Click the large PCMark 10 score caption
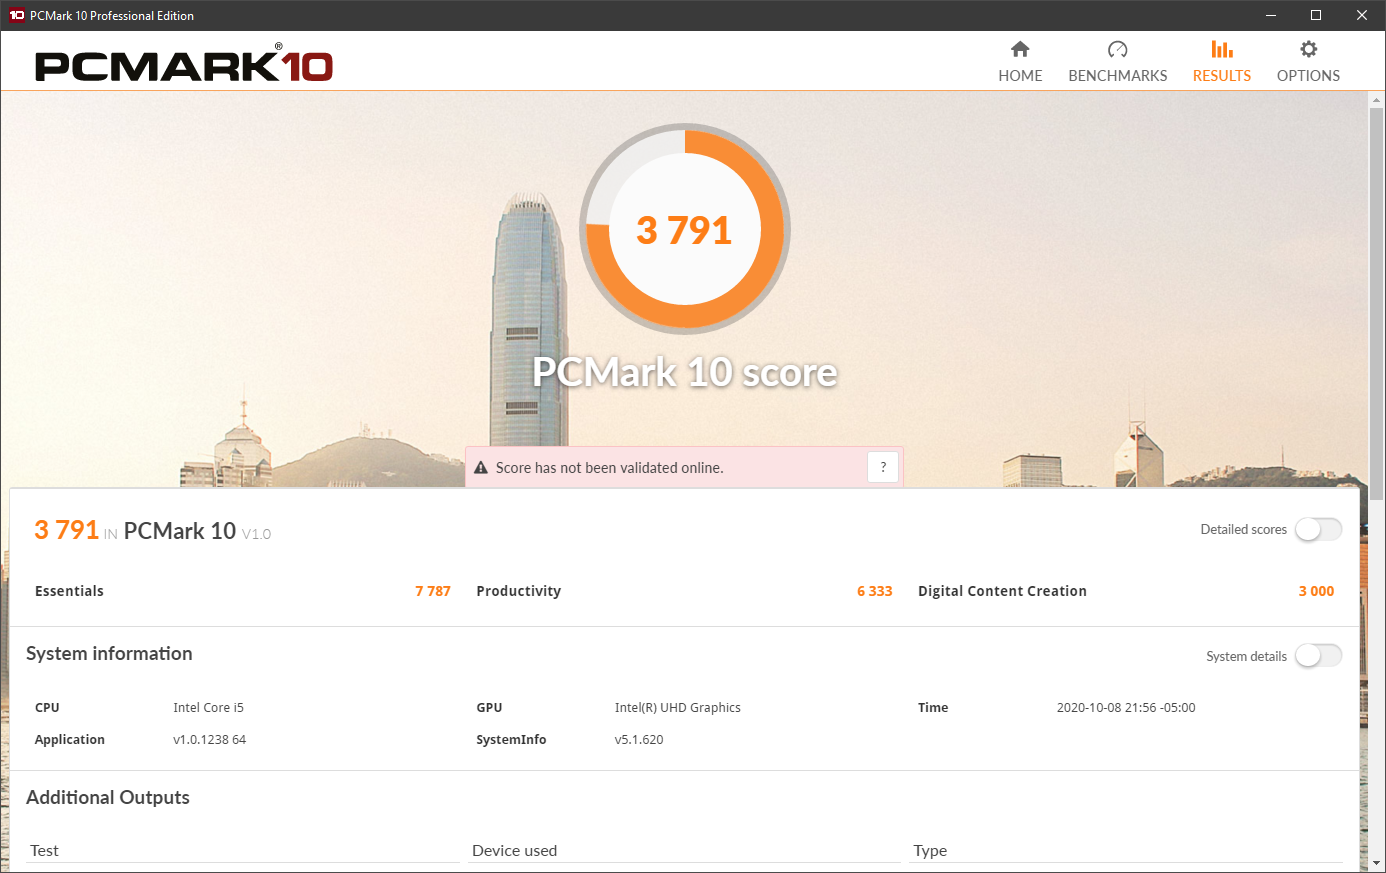Screen dimensions: 1386x873 685,372
